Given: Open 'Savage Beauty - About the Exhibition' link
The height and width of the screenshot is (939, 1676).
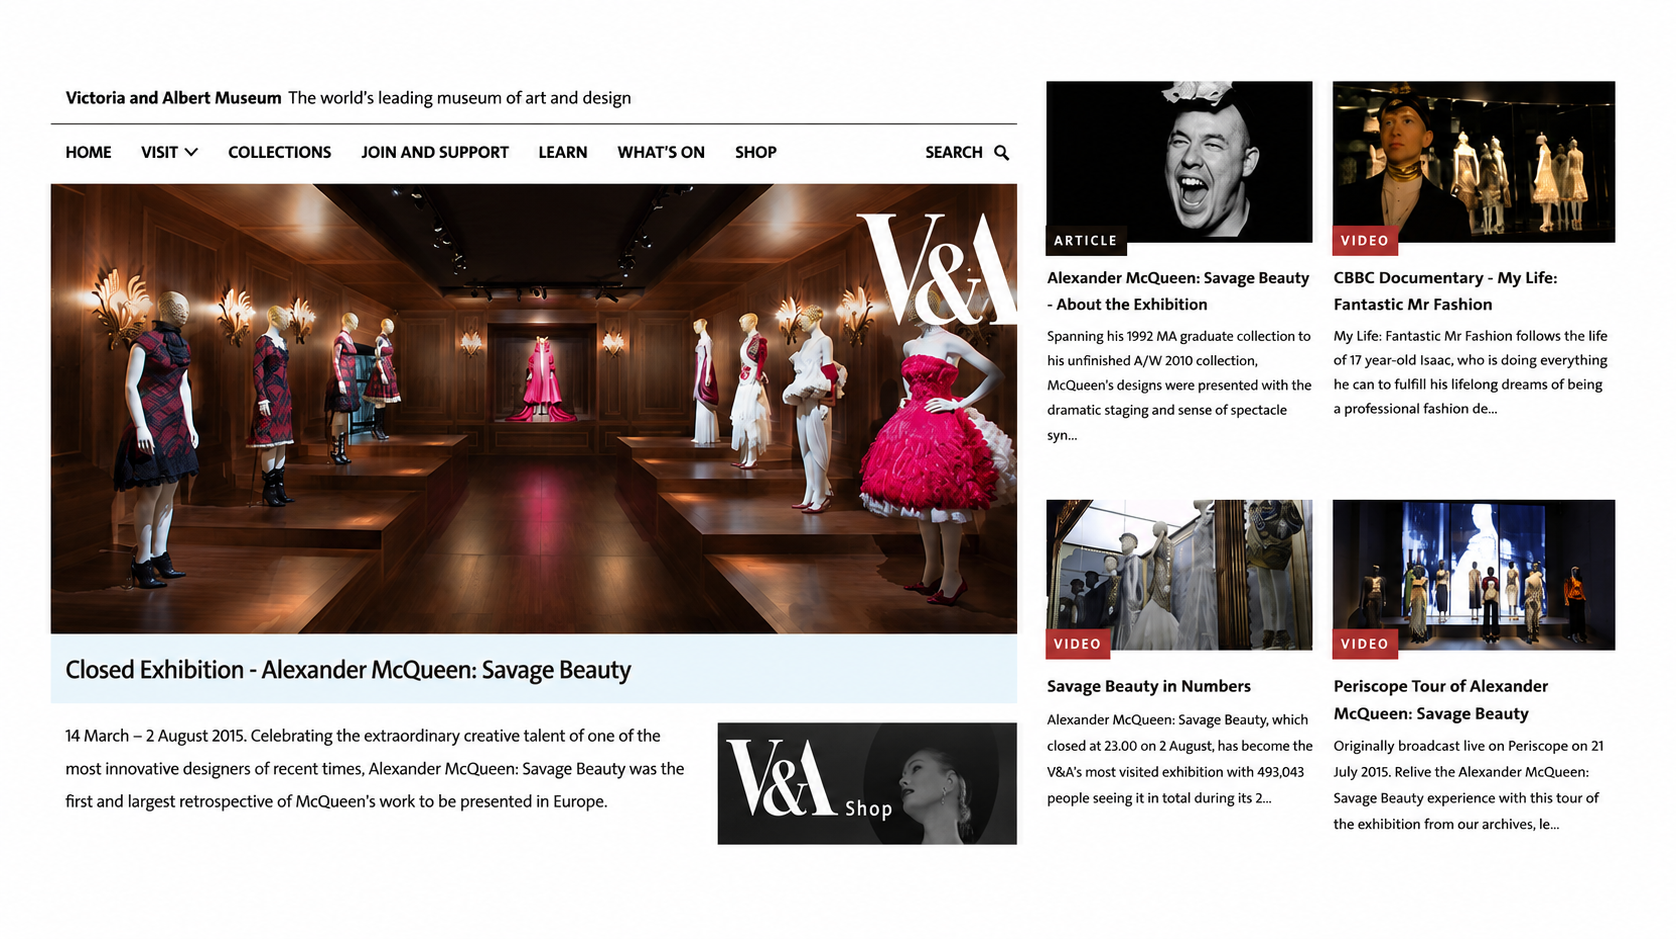Looking at the screenshot, I should pos(1178,291).
